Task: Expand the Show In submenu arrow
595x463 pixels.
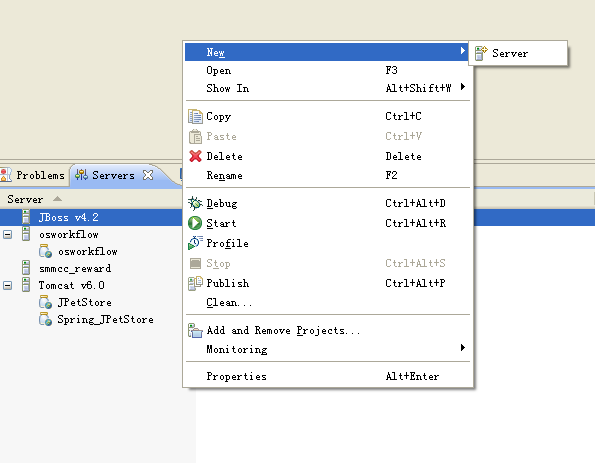Action: pos(463,87)
